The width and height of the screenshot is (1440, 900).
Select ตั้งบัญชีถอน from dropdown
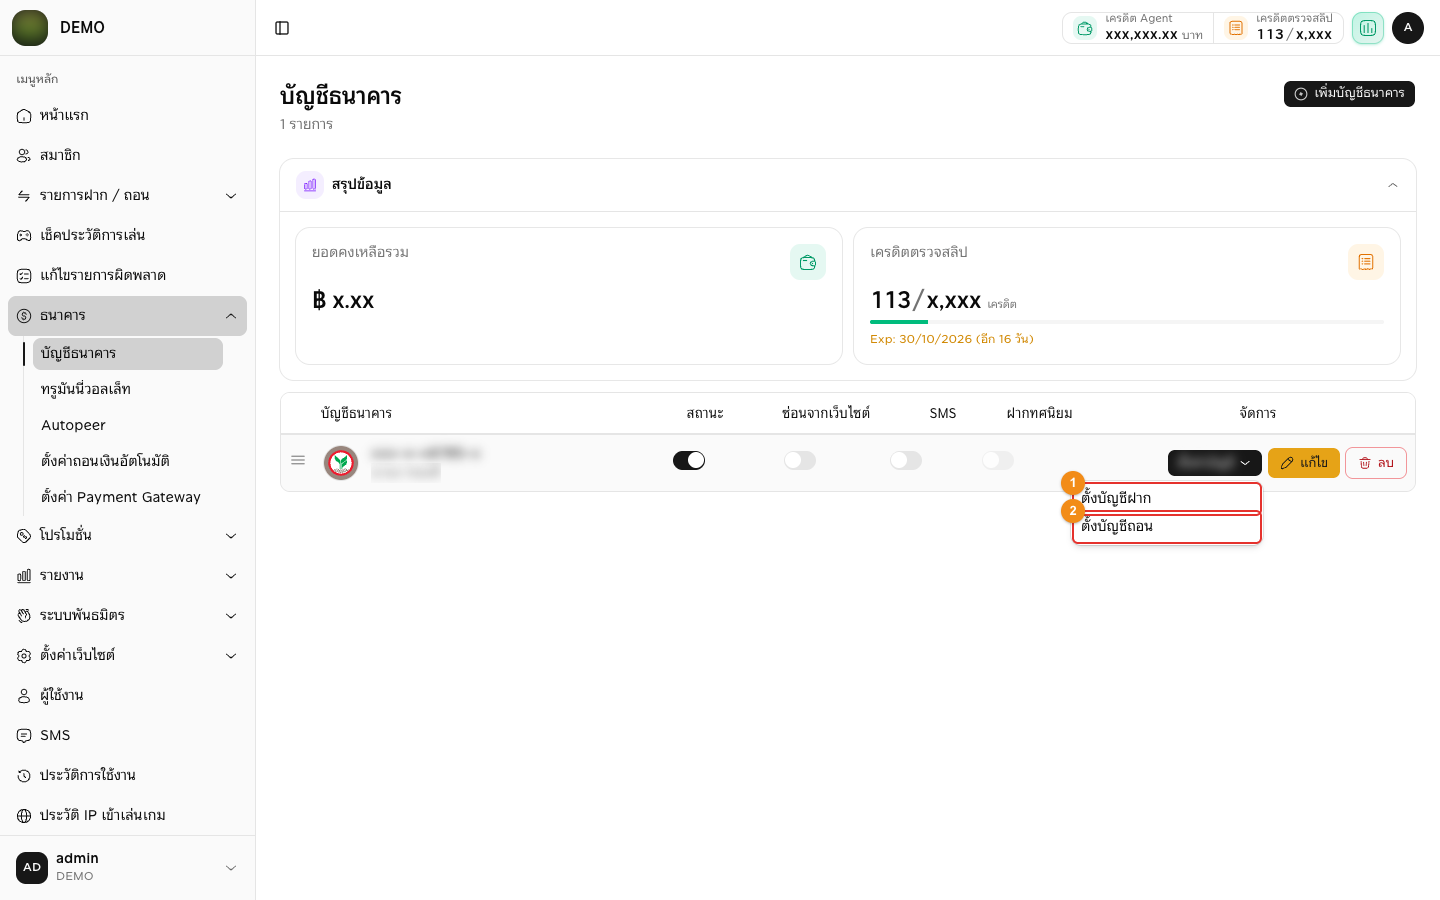point(1167,527)
